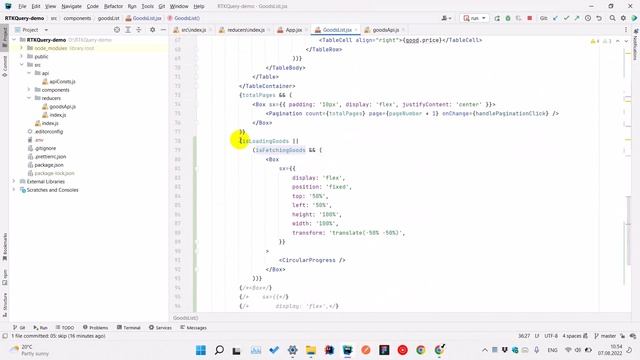The height and width of the screenshot is (360, 640).
Task: Click the read-only lock icon in status bar
Action: click(x=622, y=336)
